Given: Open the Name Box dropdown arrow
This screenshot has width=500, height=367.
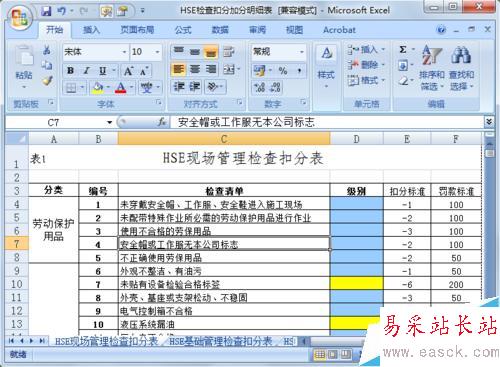Looking at the screenshot, I should point(109,123).
